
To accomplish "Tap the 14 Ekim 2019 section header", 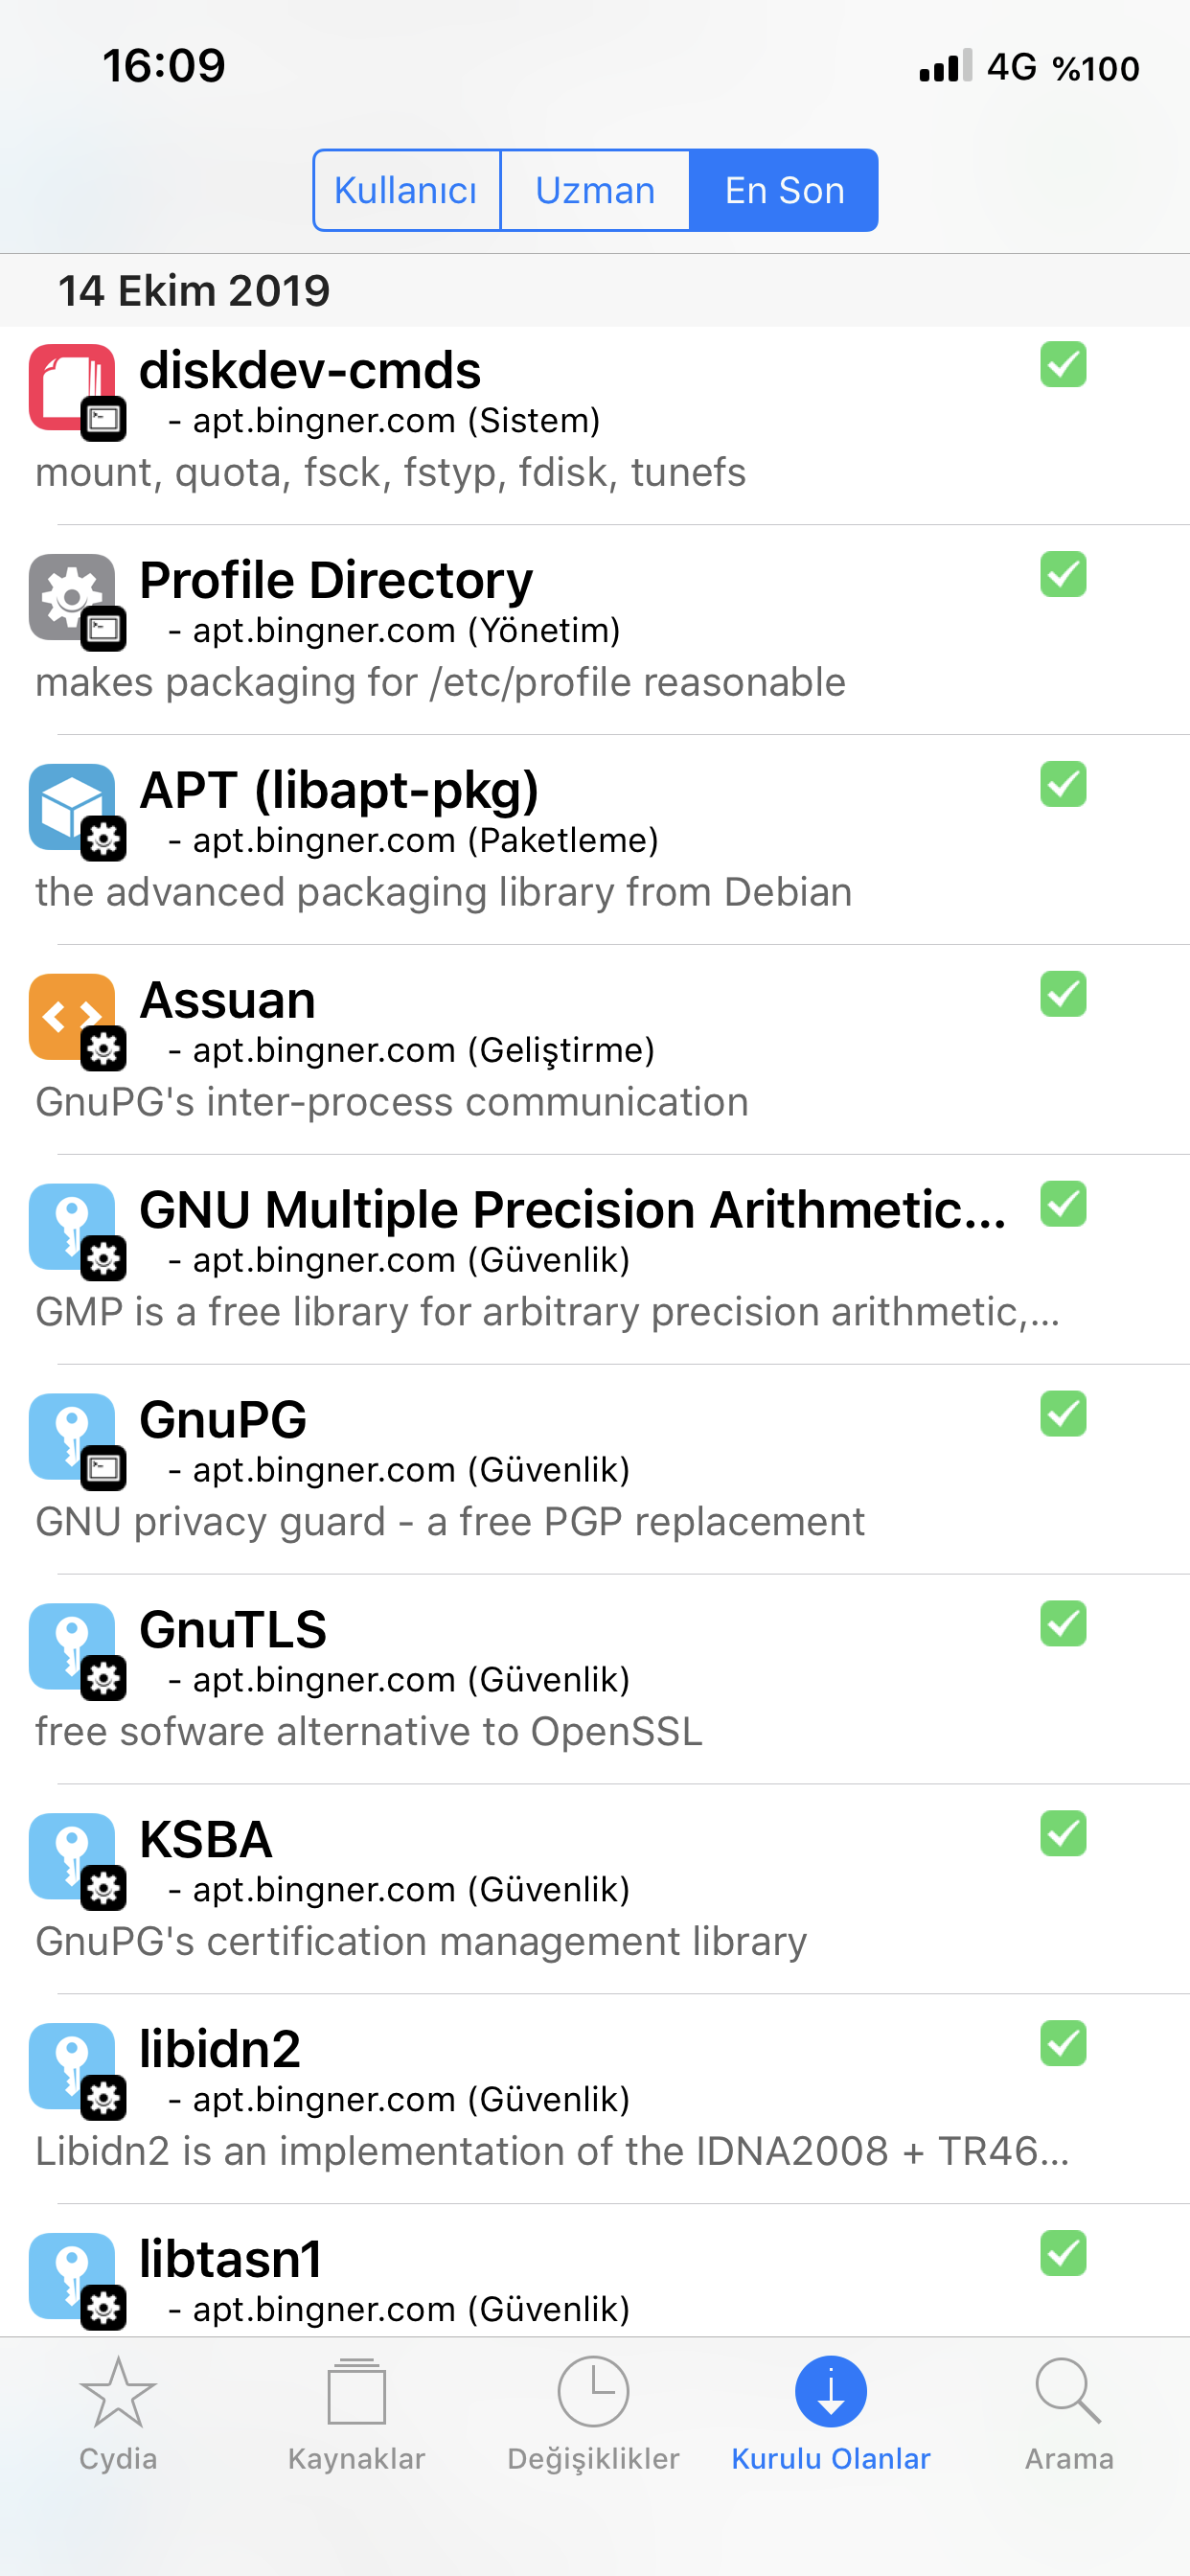I will click(194, 291).
